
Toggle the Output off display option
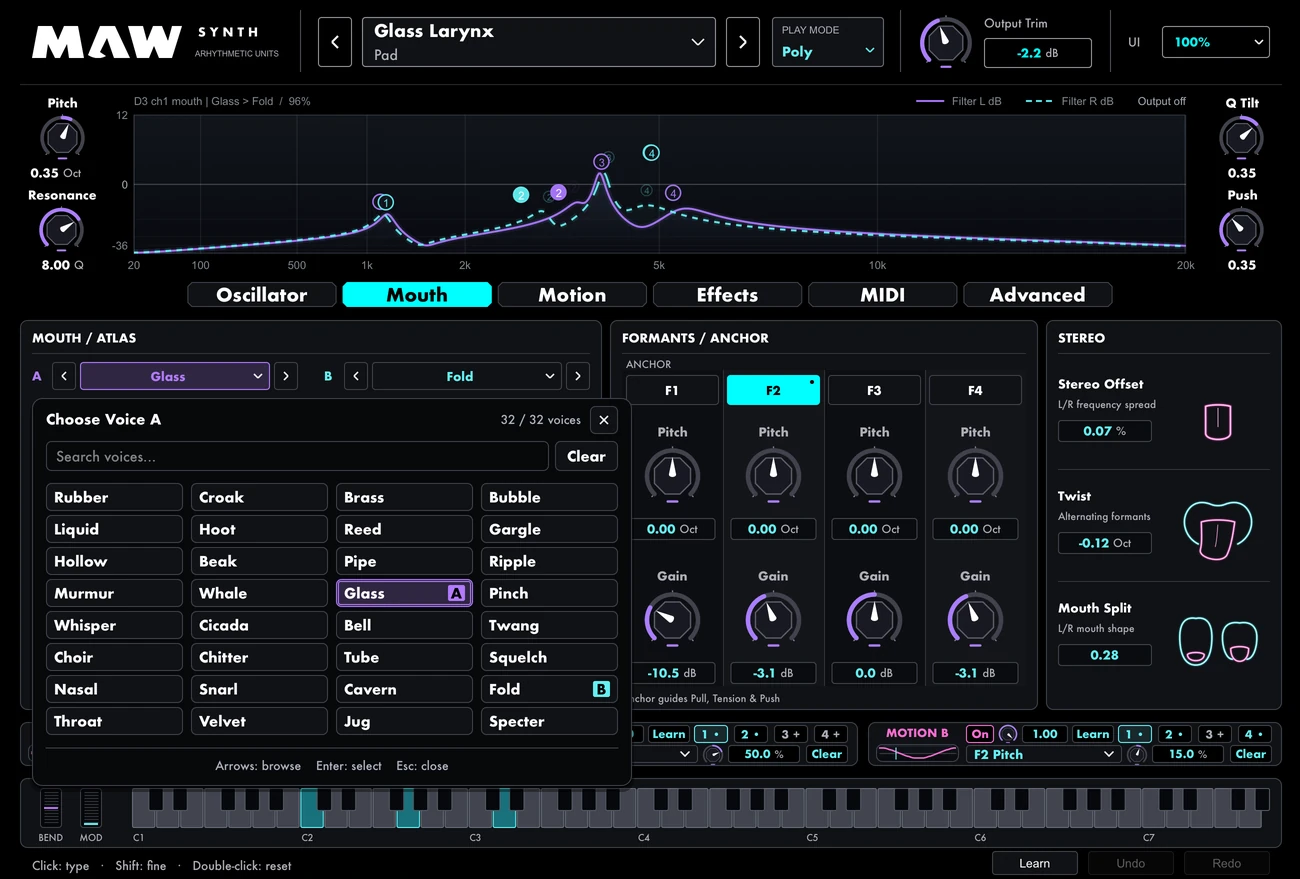coord(1161,101)
